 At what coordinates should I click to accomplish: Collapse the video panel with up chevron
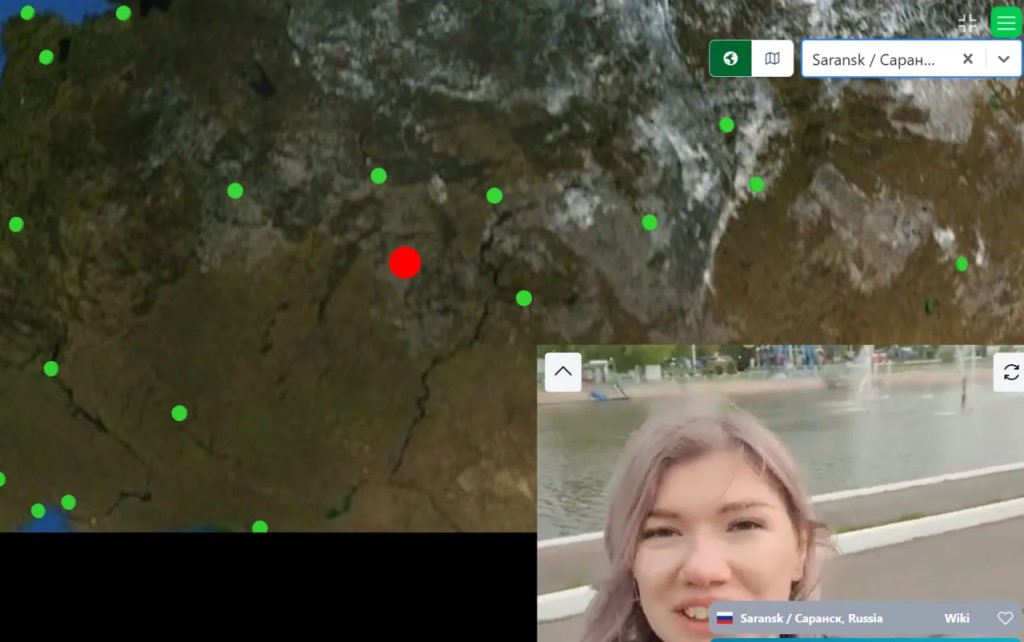tap(563, 372)
